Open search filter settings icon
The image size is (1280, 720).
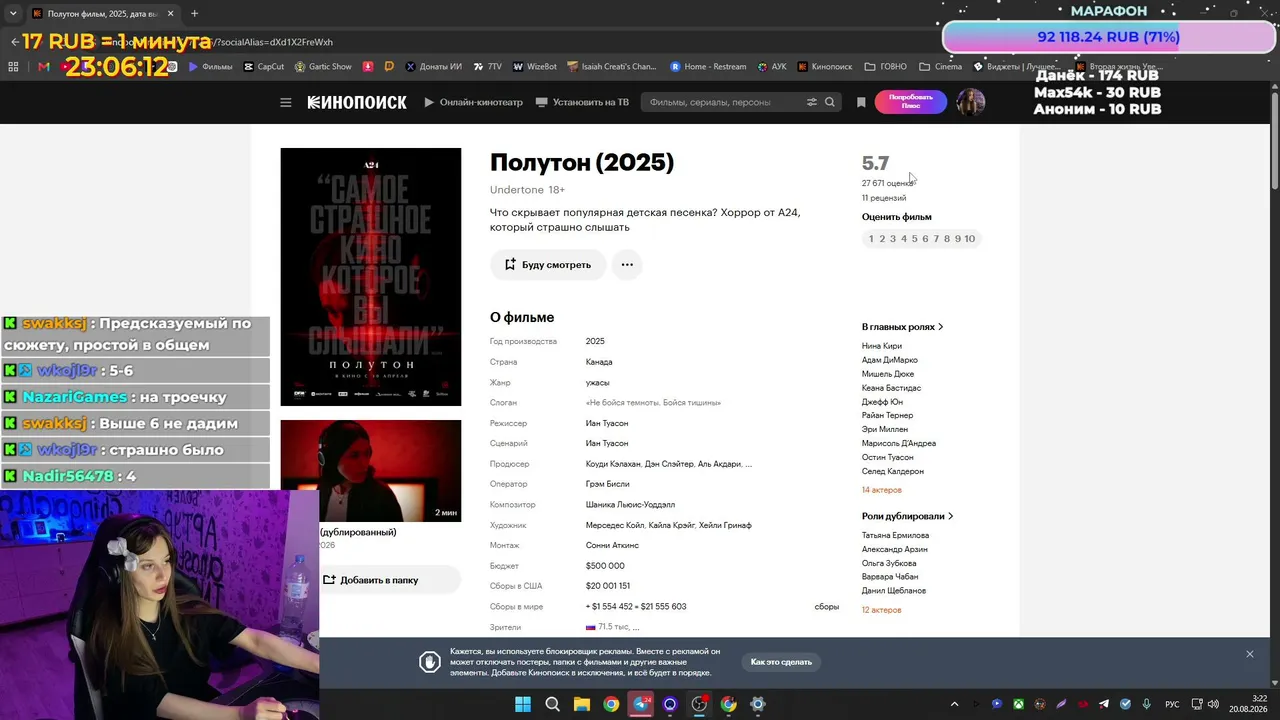click(812, 102)
